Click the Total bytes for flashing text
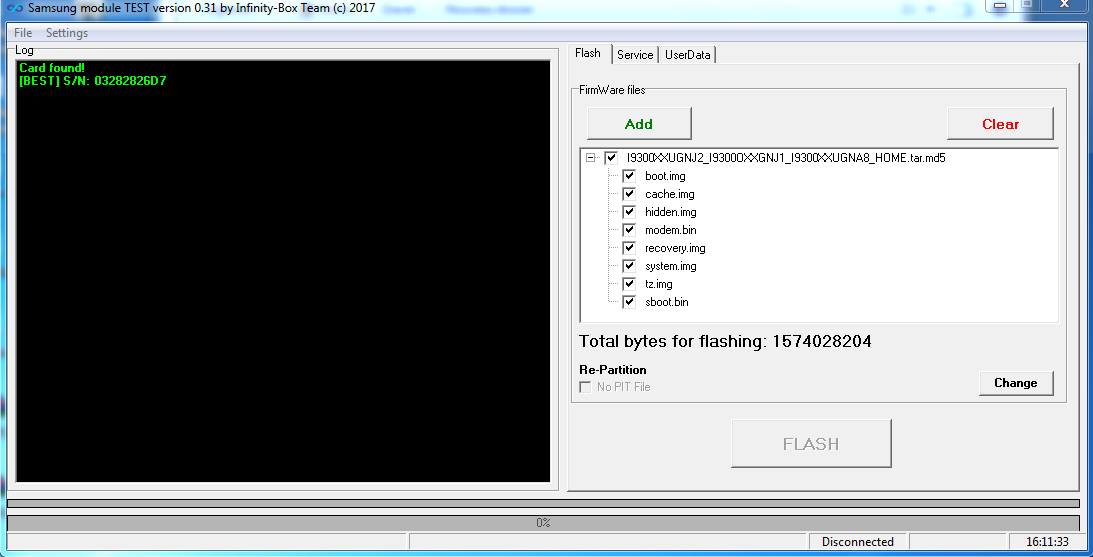1093x557 pixels. coord(725,342)
